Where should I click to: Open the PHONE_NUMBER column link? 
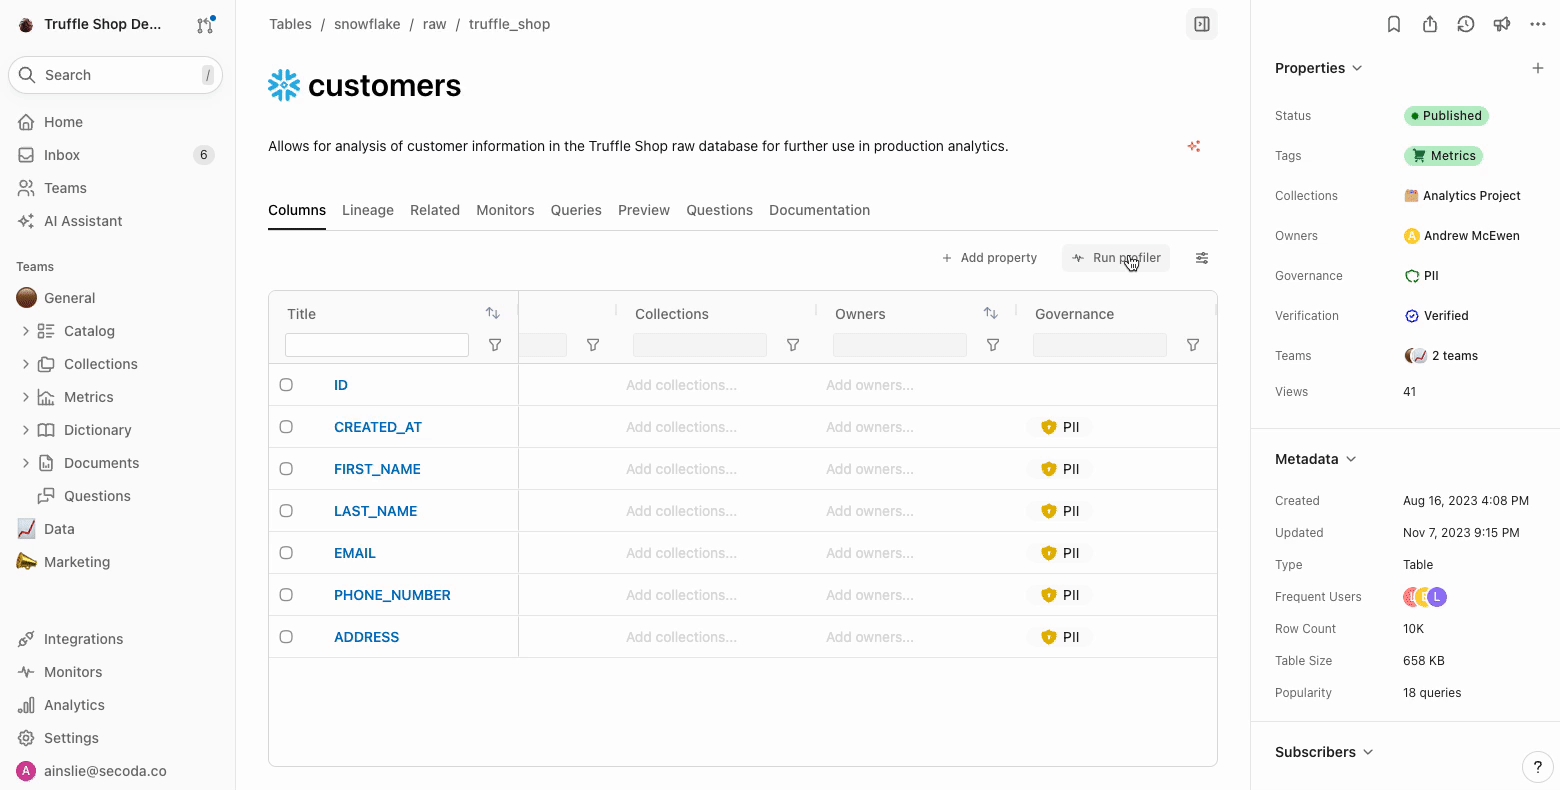click(x=392, y=595)
